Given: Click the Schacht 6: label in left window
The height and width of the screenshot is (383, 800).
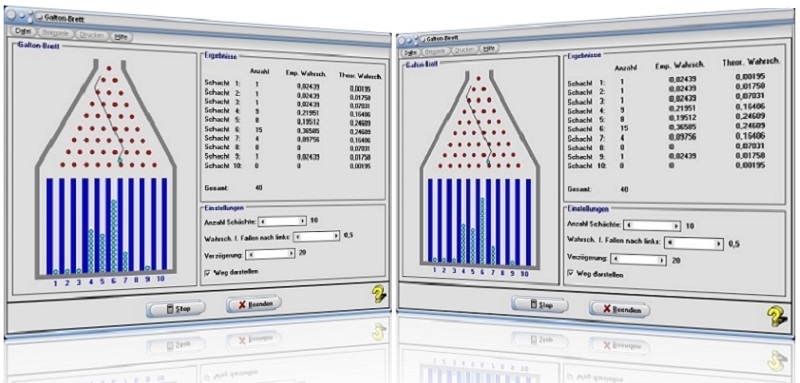Looking at the screenshot, I should [x=221, y=130].
